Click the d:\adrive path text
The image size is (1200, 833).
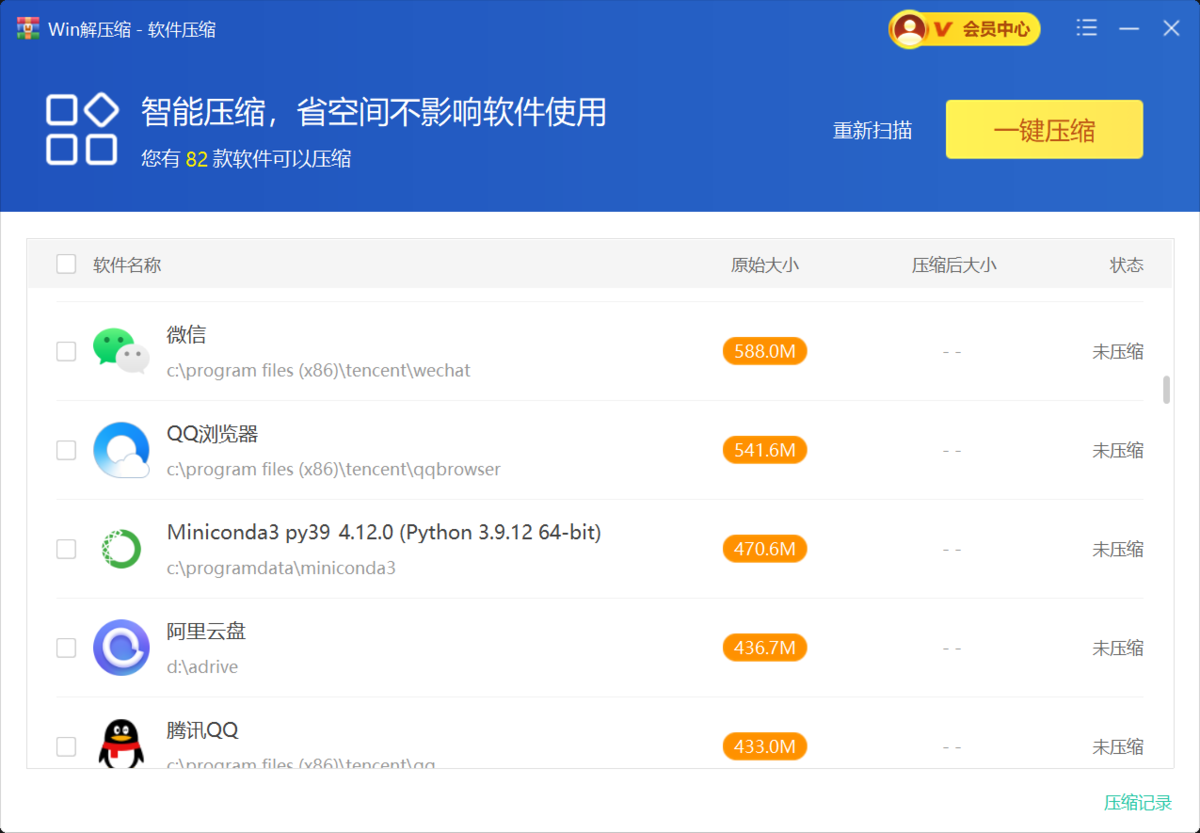pyautogui.click(x=202, y=667)
